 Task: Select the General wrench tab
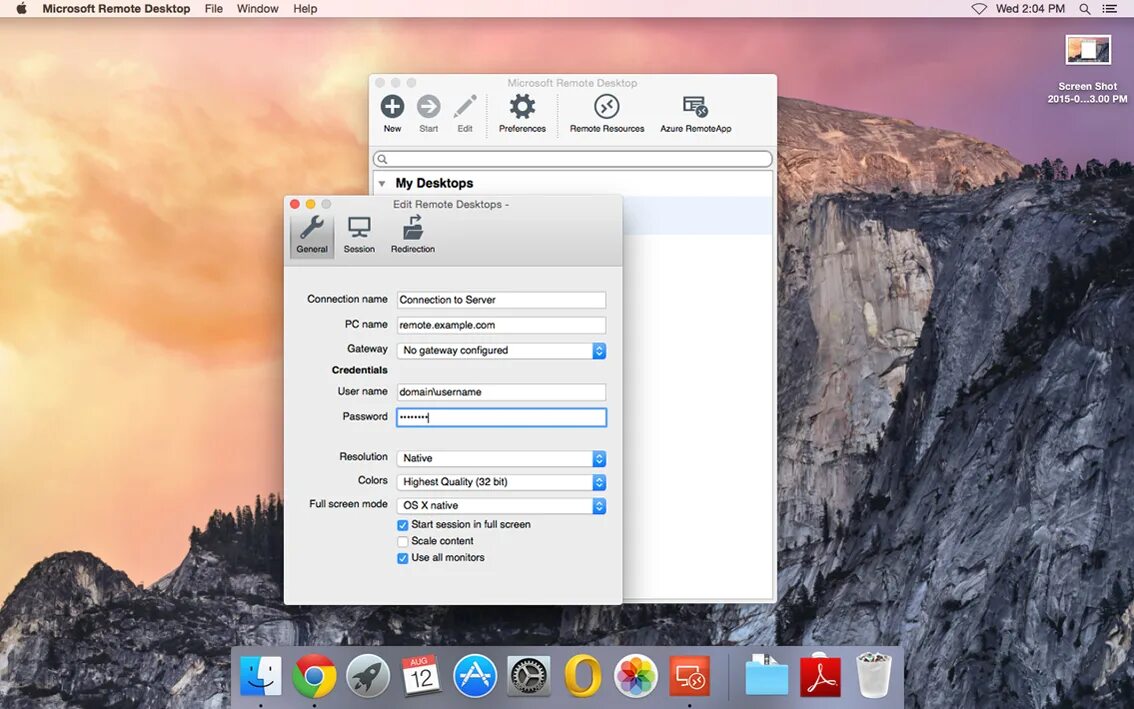tap(312, 234)
